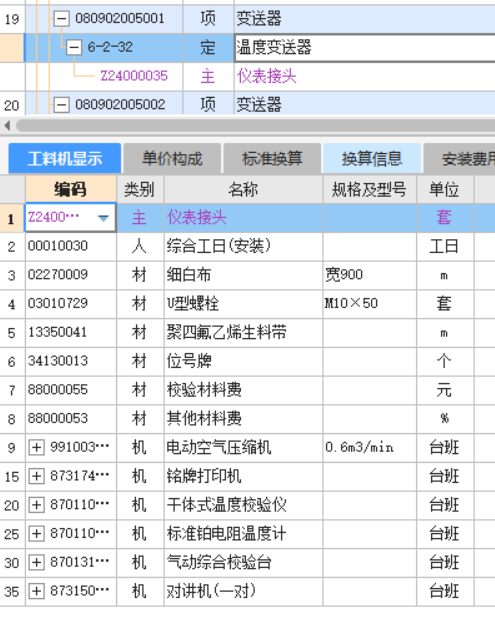Screen dimensions: 495x625
Task: Click the 套 unit cell of U型螺栓
Action: [445, 303]
